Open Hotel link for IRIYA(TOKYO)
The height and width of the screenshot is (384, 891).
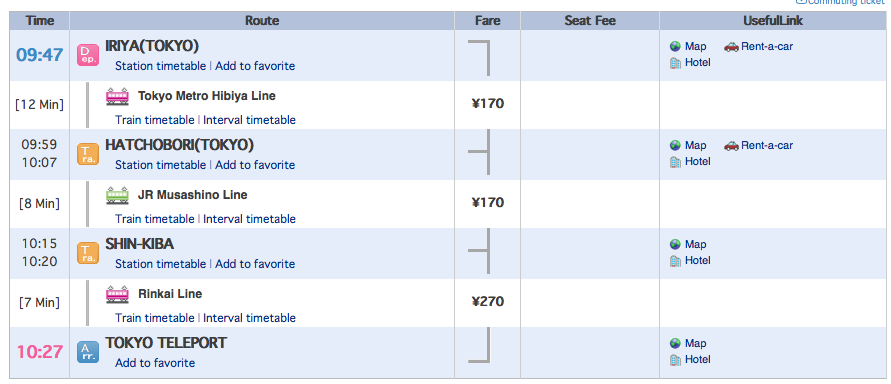coord(697,62)
